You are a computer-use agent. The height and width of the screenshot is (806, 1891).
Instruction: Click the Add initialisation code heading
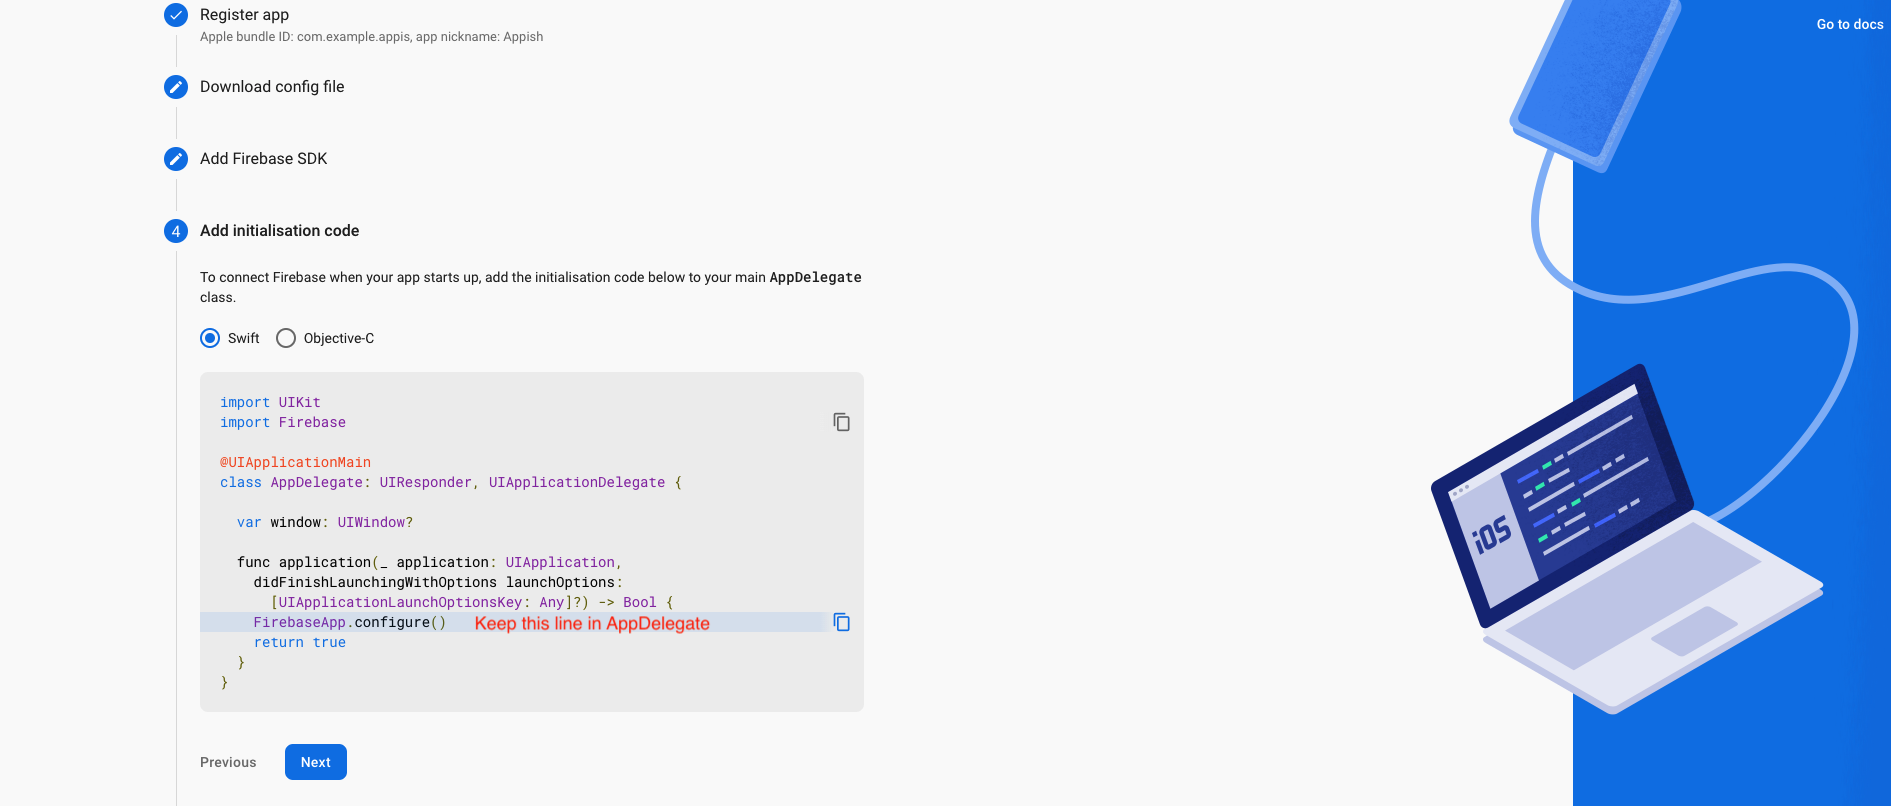pyautogui.click(x=279, y=231)
